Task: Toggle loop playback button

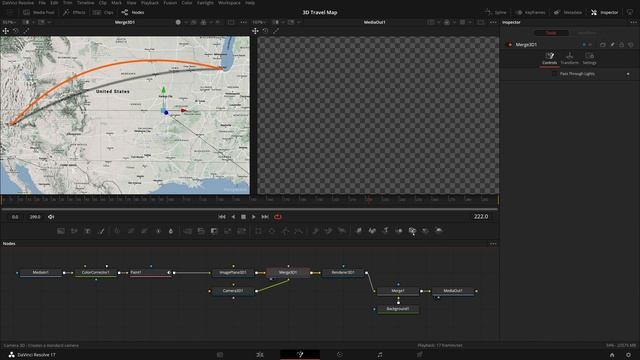Action: (278, 217)
